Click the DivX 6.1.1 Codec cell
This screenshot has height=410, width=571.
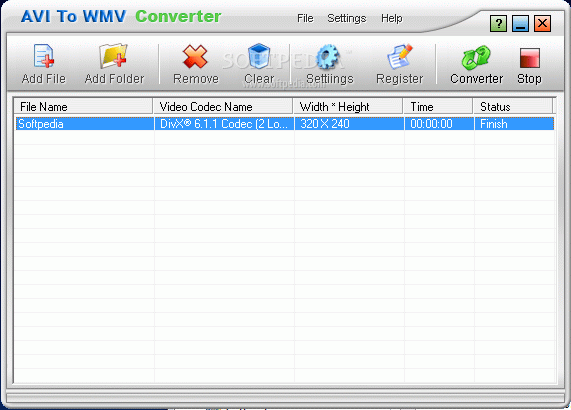coord(224,124)
